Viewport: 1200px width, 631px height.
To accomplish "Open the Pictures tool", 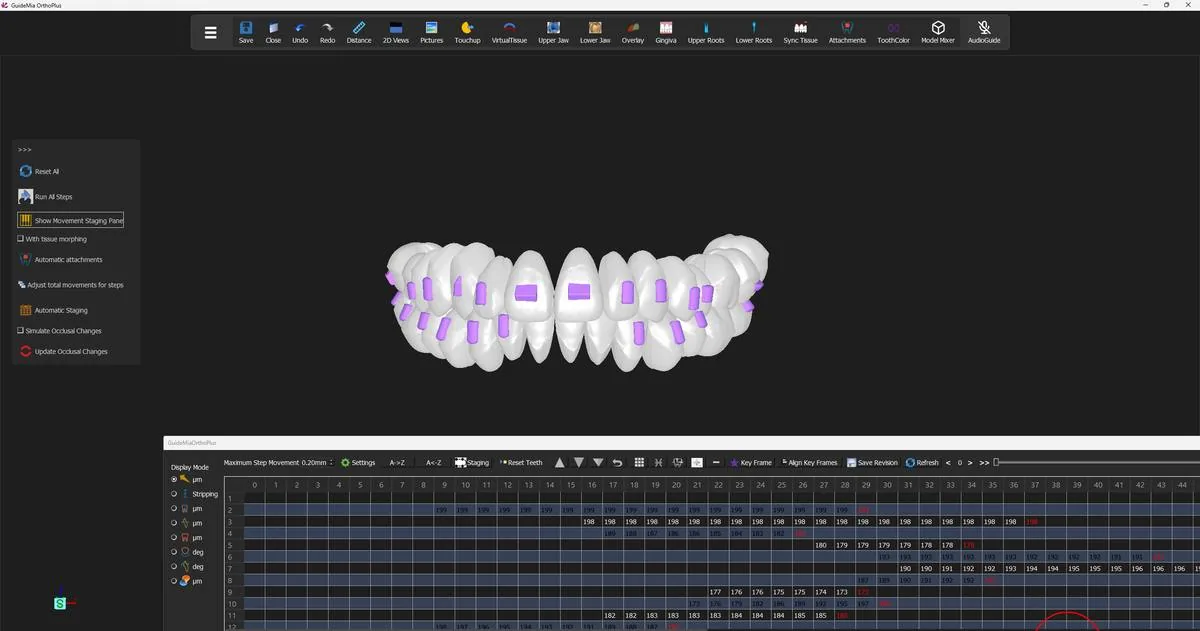I will tap(431, 33).
